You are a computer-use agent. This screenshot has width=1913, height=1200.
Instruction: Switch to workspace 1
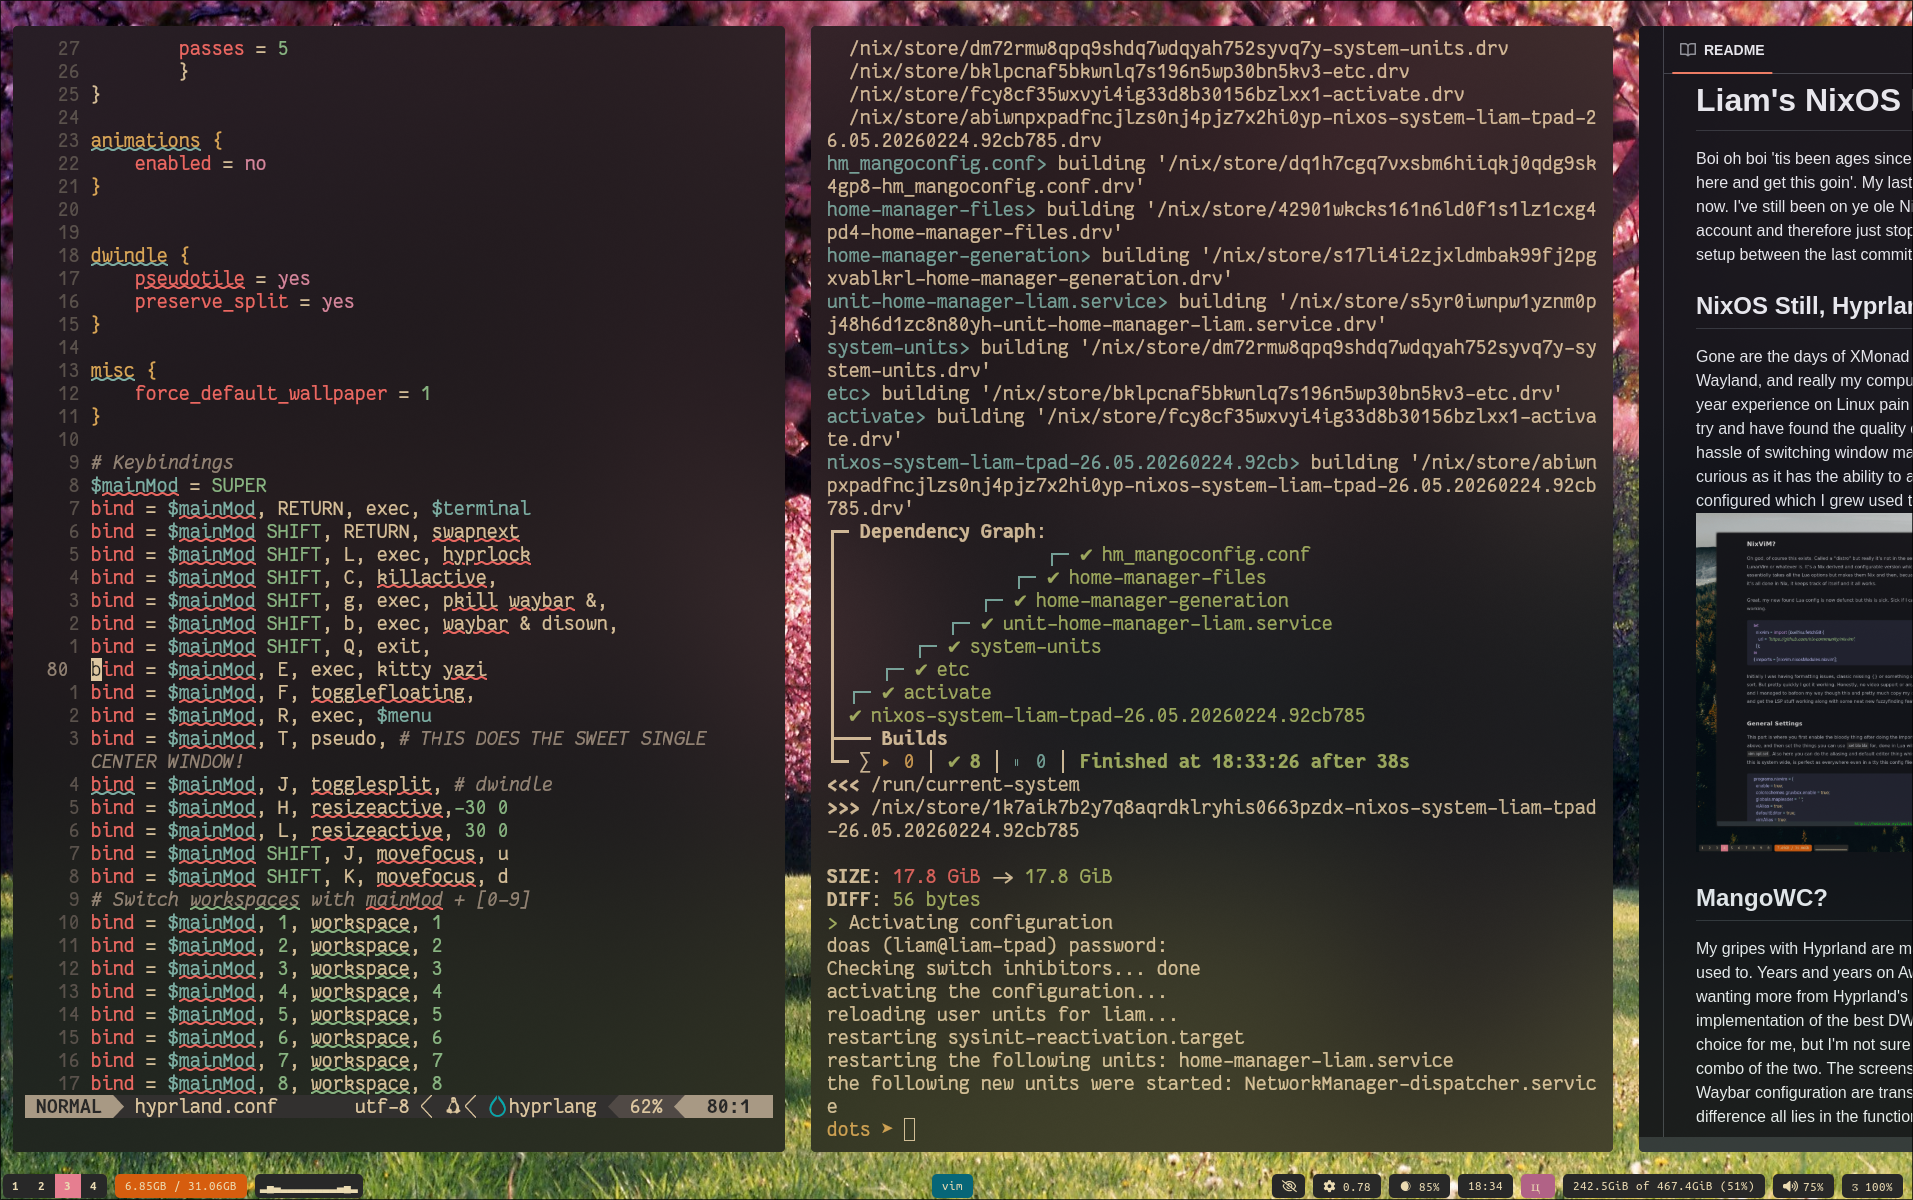15,1186
